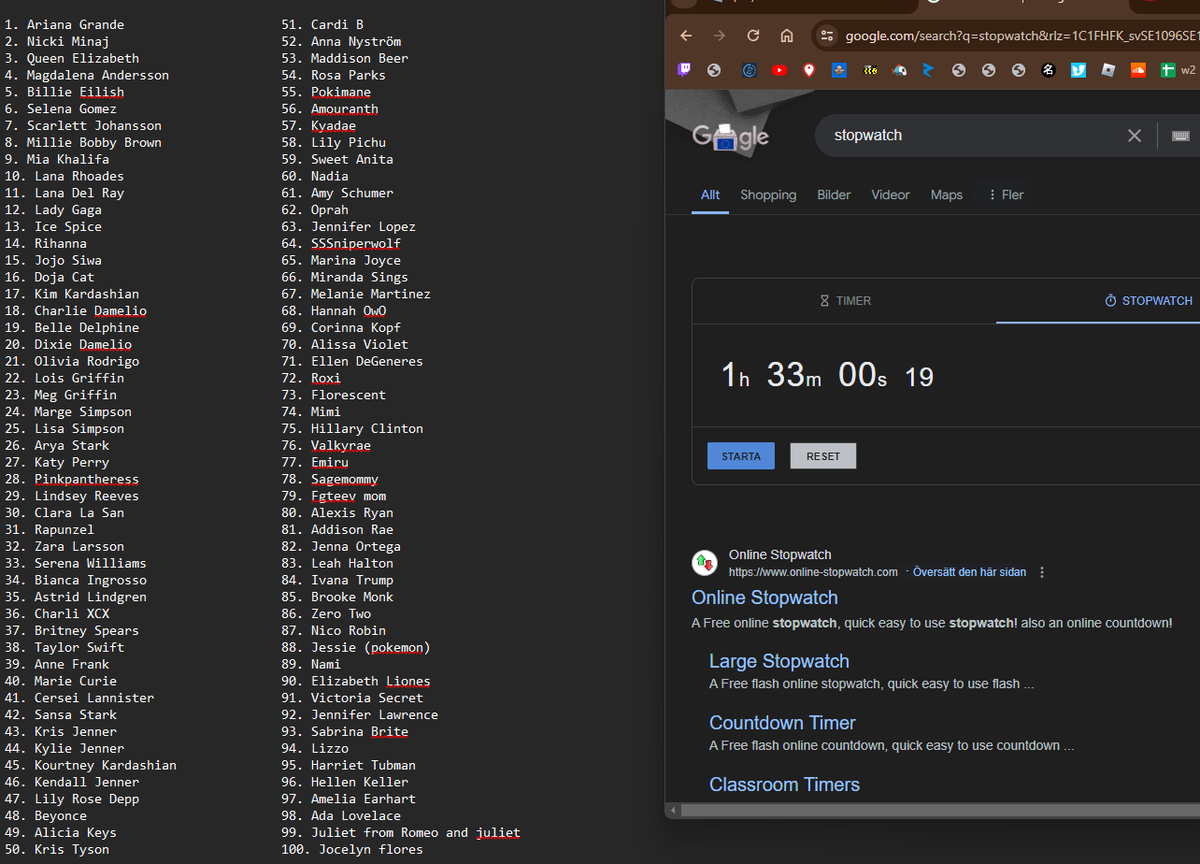
Task: Click '64. SSSniperwolf' in the list
Action: coord(341,244)
